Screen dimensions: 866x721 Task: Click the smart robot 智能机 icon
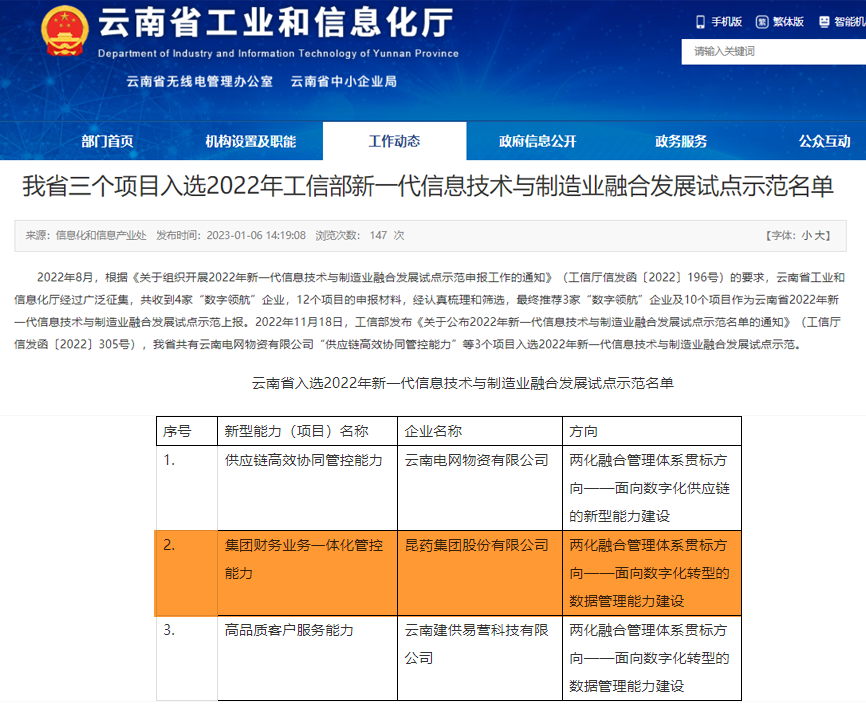(824, 22)
